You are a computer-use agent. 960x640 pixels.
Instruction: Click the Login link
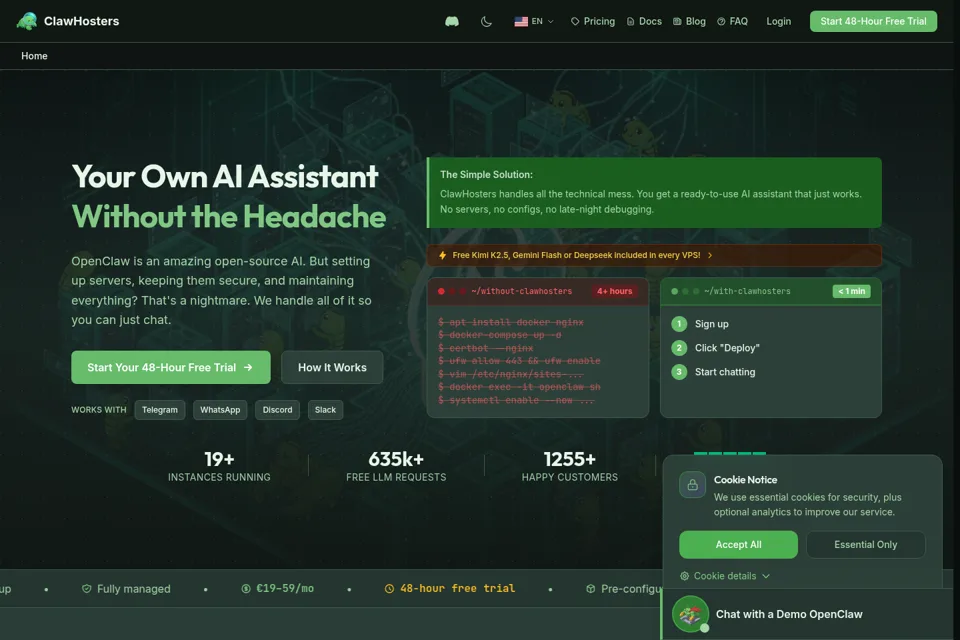(779, 21)
